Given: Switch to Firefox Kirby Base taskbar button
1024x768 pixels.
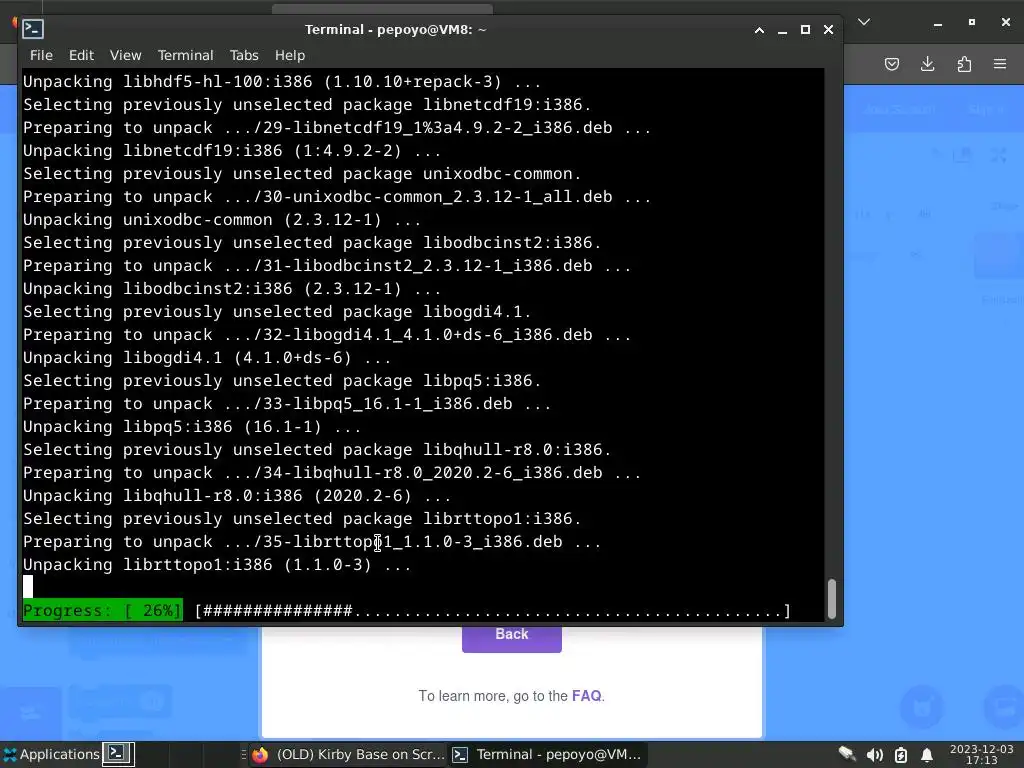Looking at the screenshot, I should coord(348,754).
